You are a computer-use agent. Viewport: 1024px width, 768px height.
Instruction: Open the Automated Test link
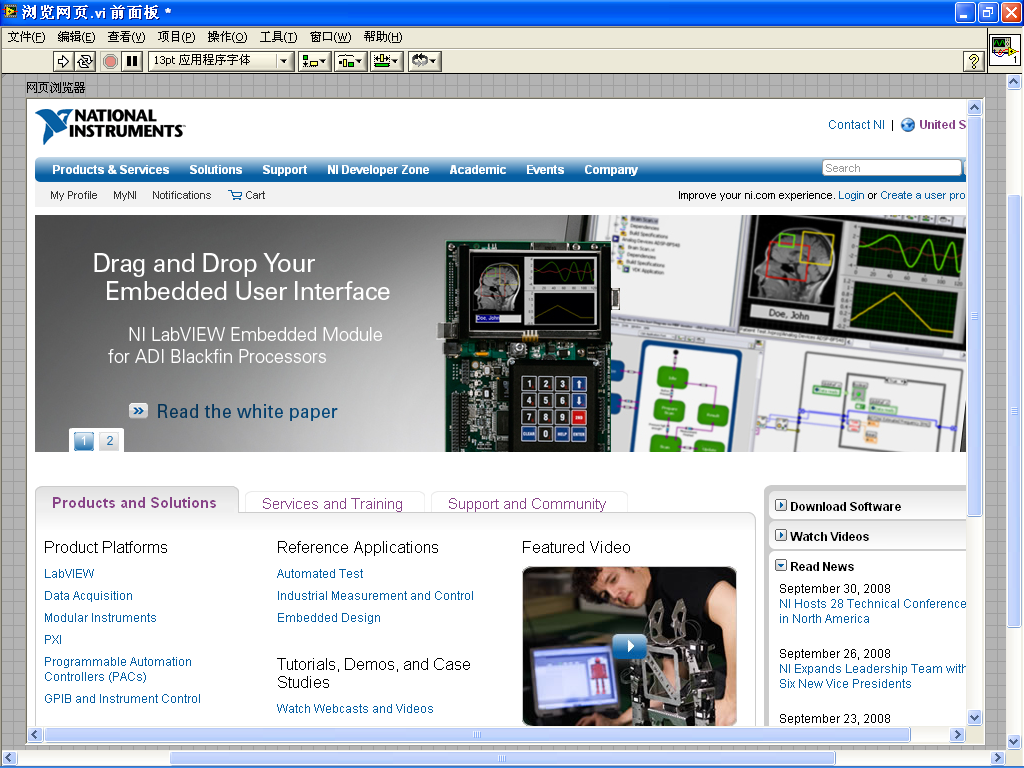pos(320,573)
